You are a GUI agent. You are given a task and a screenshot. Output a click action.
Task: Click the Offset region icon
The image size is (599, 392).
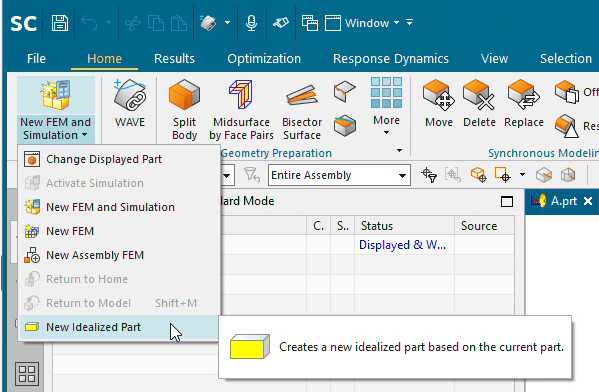tap(567, 92)
